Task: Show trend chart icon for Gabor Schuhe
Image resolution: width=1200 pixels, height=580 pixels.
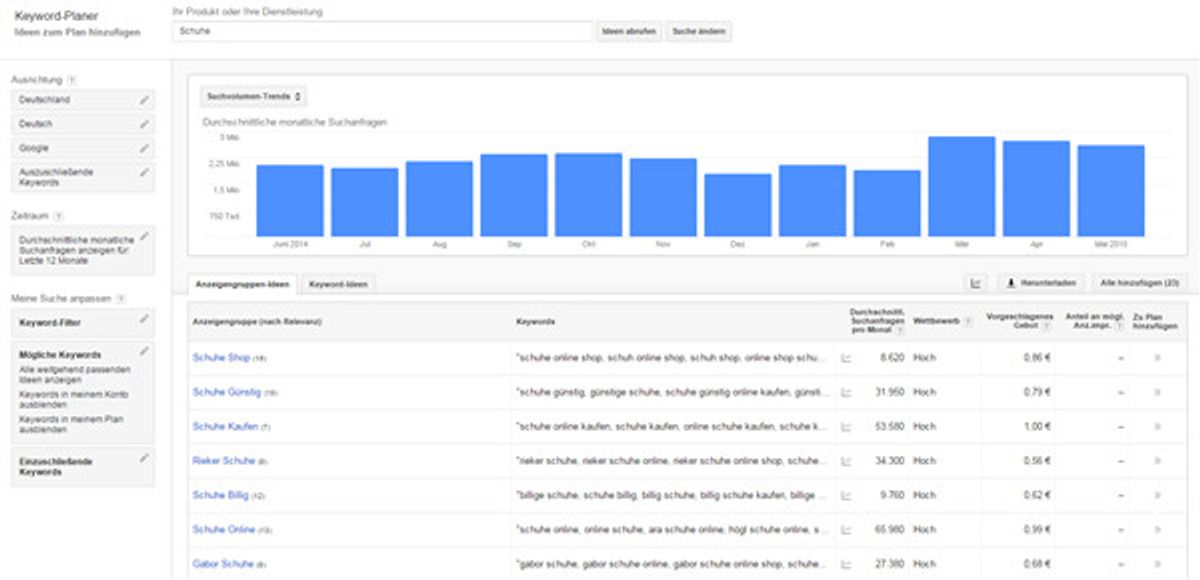Action: tap(846, 564)
